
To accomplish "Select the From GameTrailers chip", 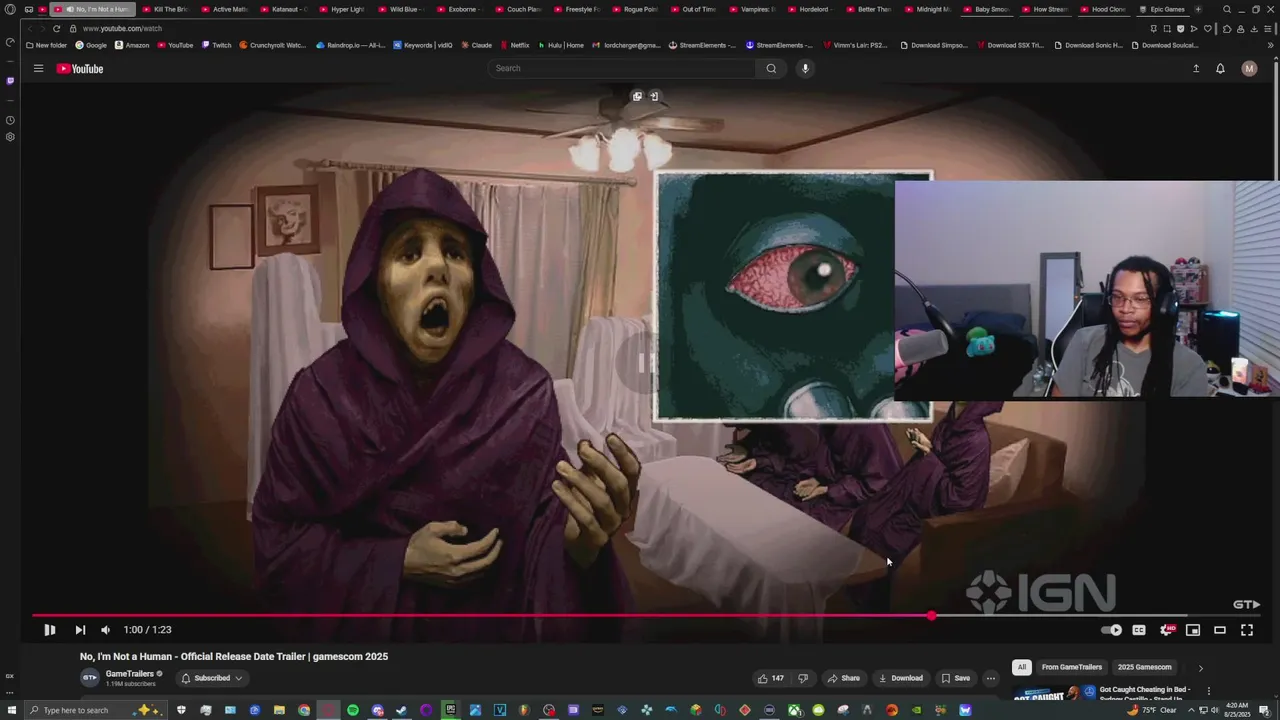I will coord(1071,667).
